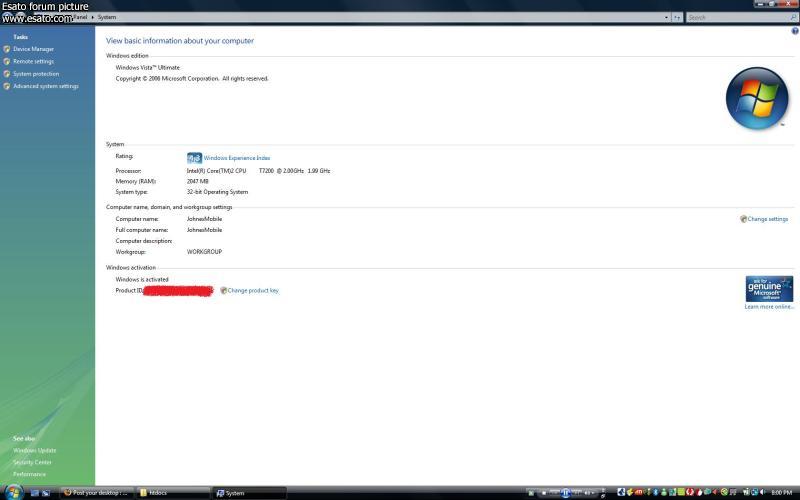This screenshot has width=800, height=500.
Task: Click the media toolbar volume button
Action: click(587, 493)
